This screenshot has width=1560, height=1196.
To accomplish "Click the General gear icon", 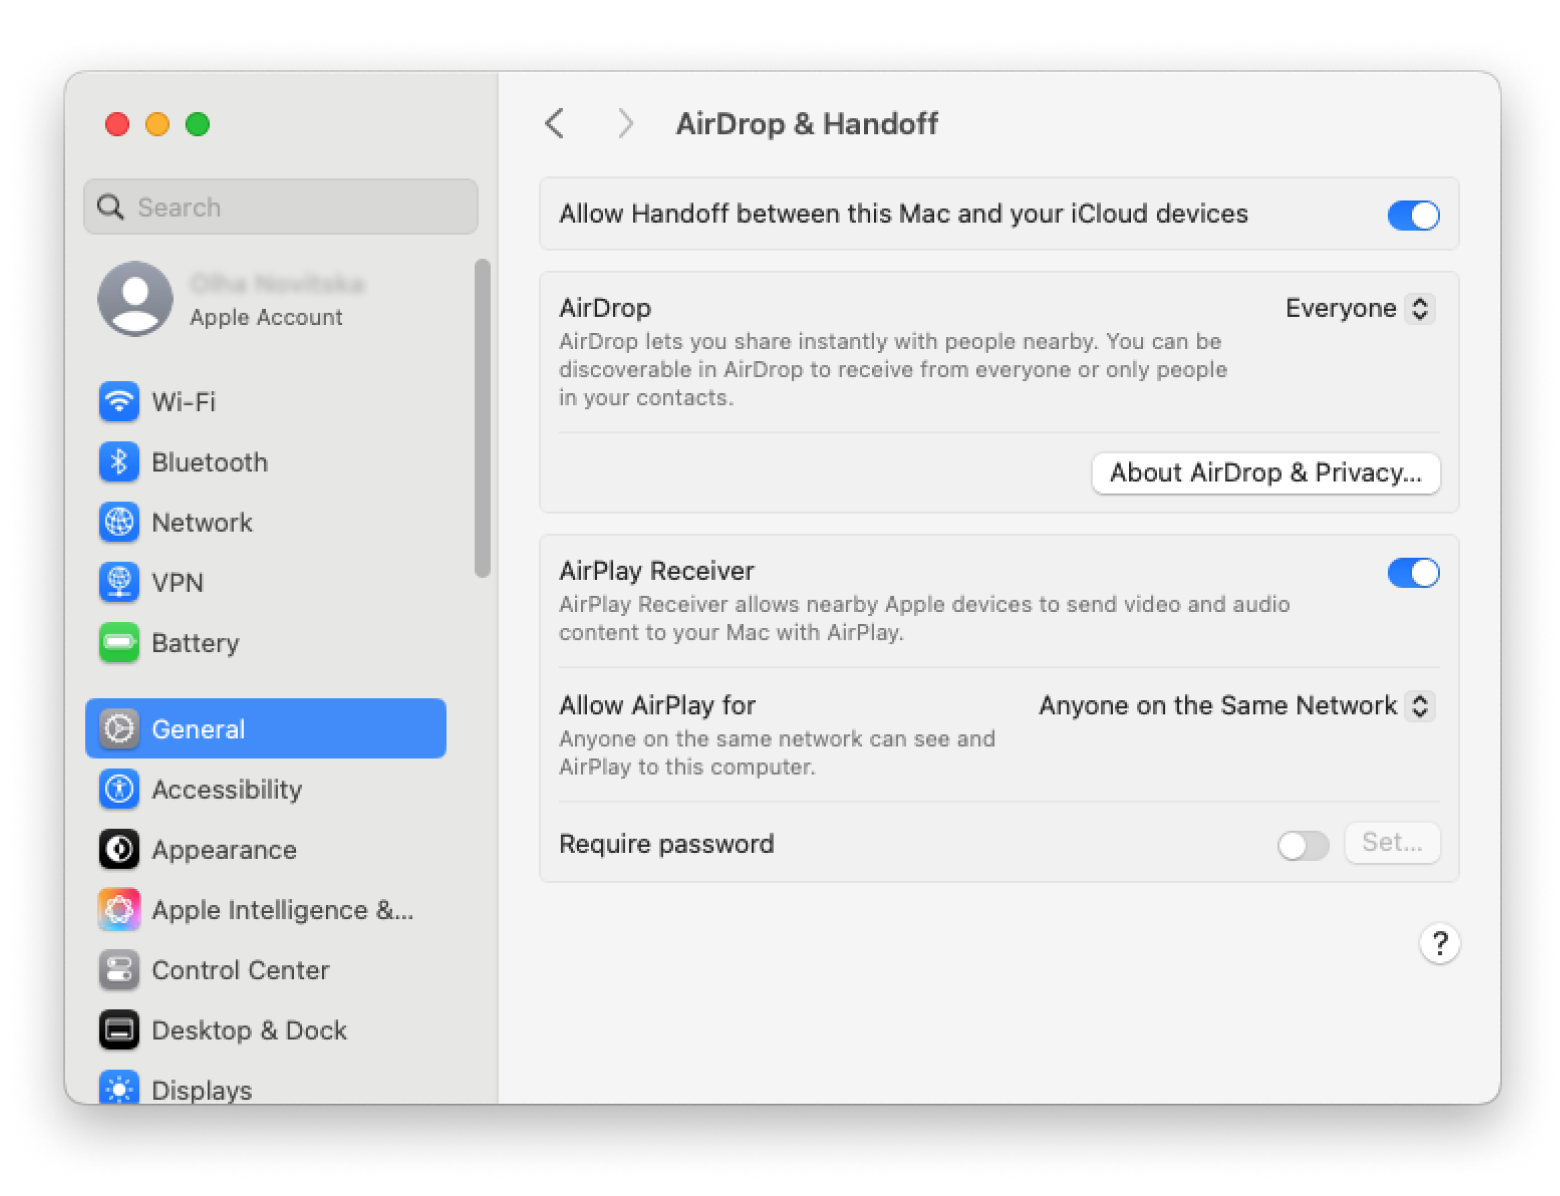I will click(x=119, y=729).
